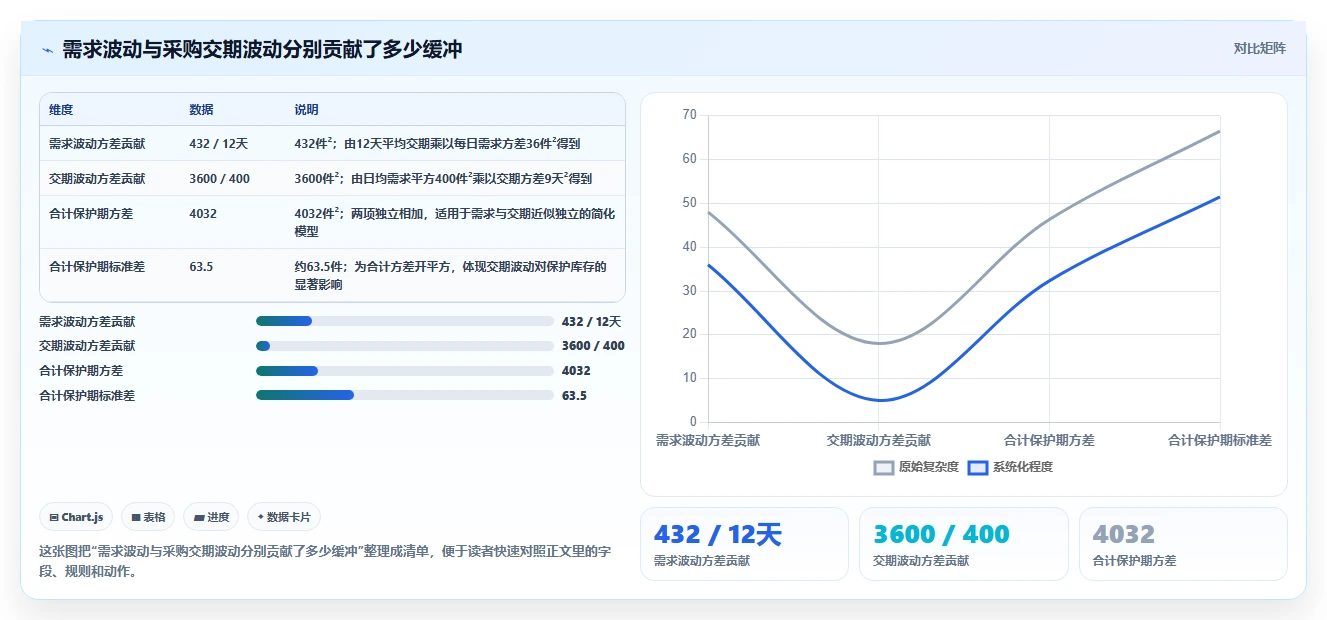Open the 4032 data card
The width and height of the screenshot is (1327, 620).
(1183, 544)
